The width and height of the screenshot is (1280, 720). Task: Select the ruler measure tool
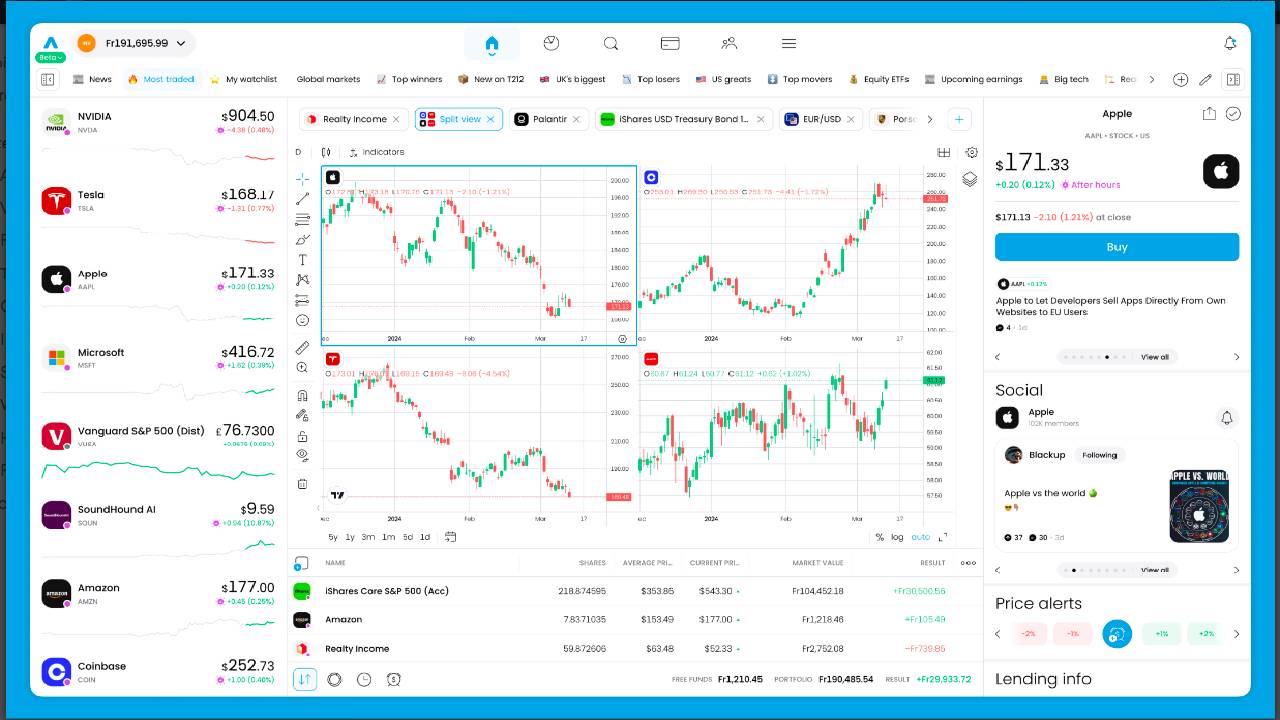coord(302,348)
